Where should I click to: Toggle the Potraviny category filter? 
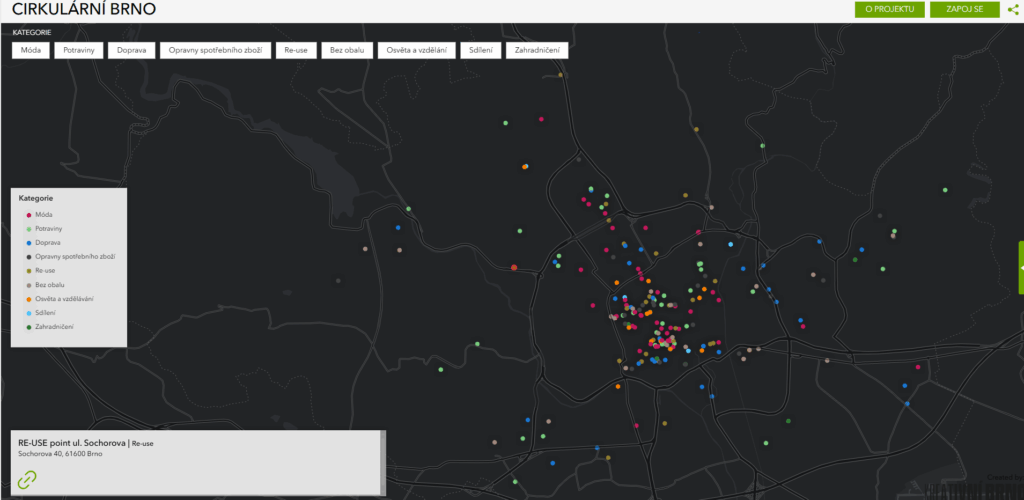pos(79,50)
